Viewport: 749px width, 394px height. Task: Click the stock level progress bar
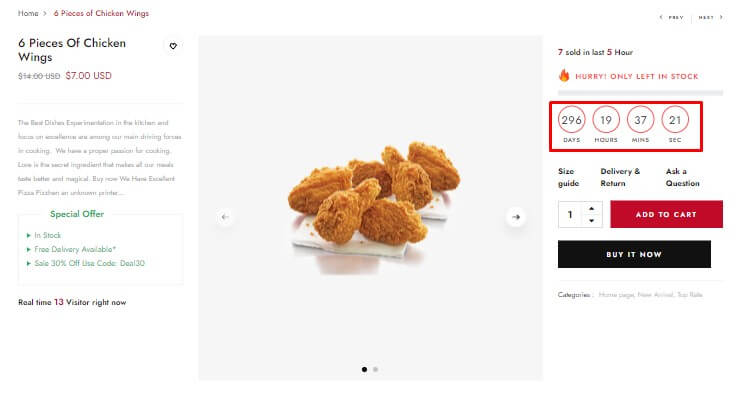click(640, 93)
